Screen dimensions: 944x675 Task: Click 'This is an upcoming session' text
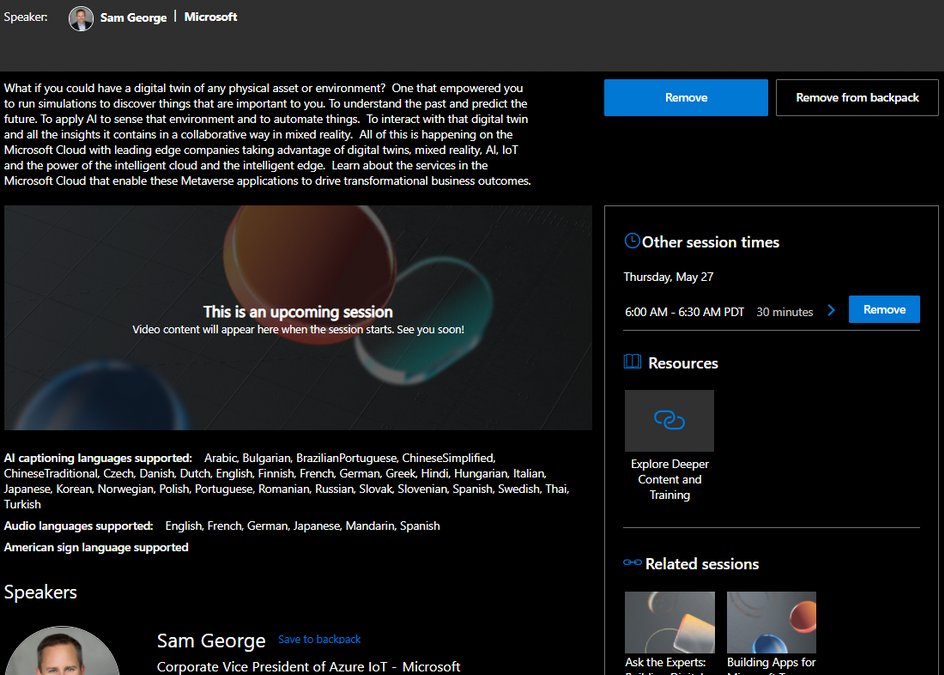point(298,312)
